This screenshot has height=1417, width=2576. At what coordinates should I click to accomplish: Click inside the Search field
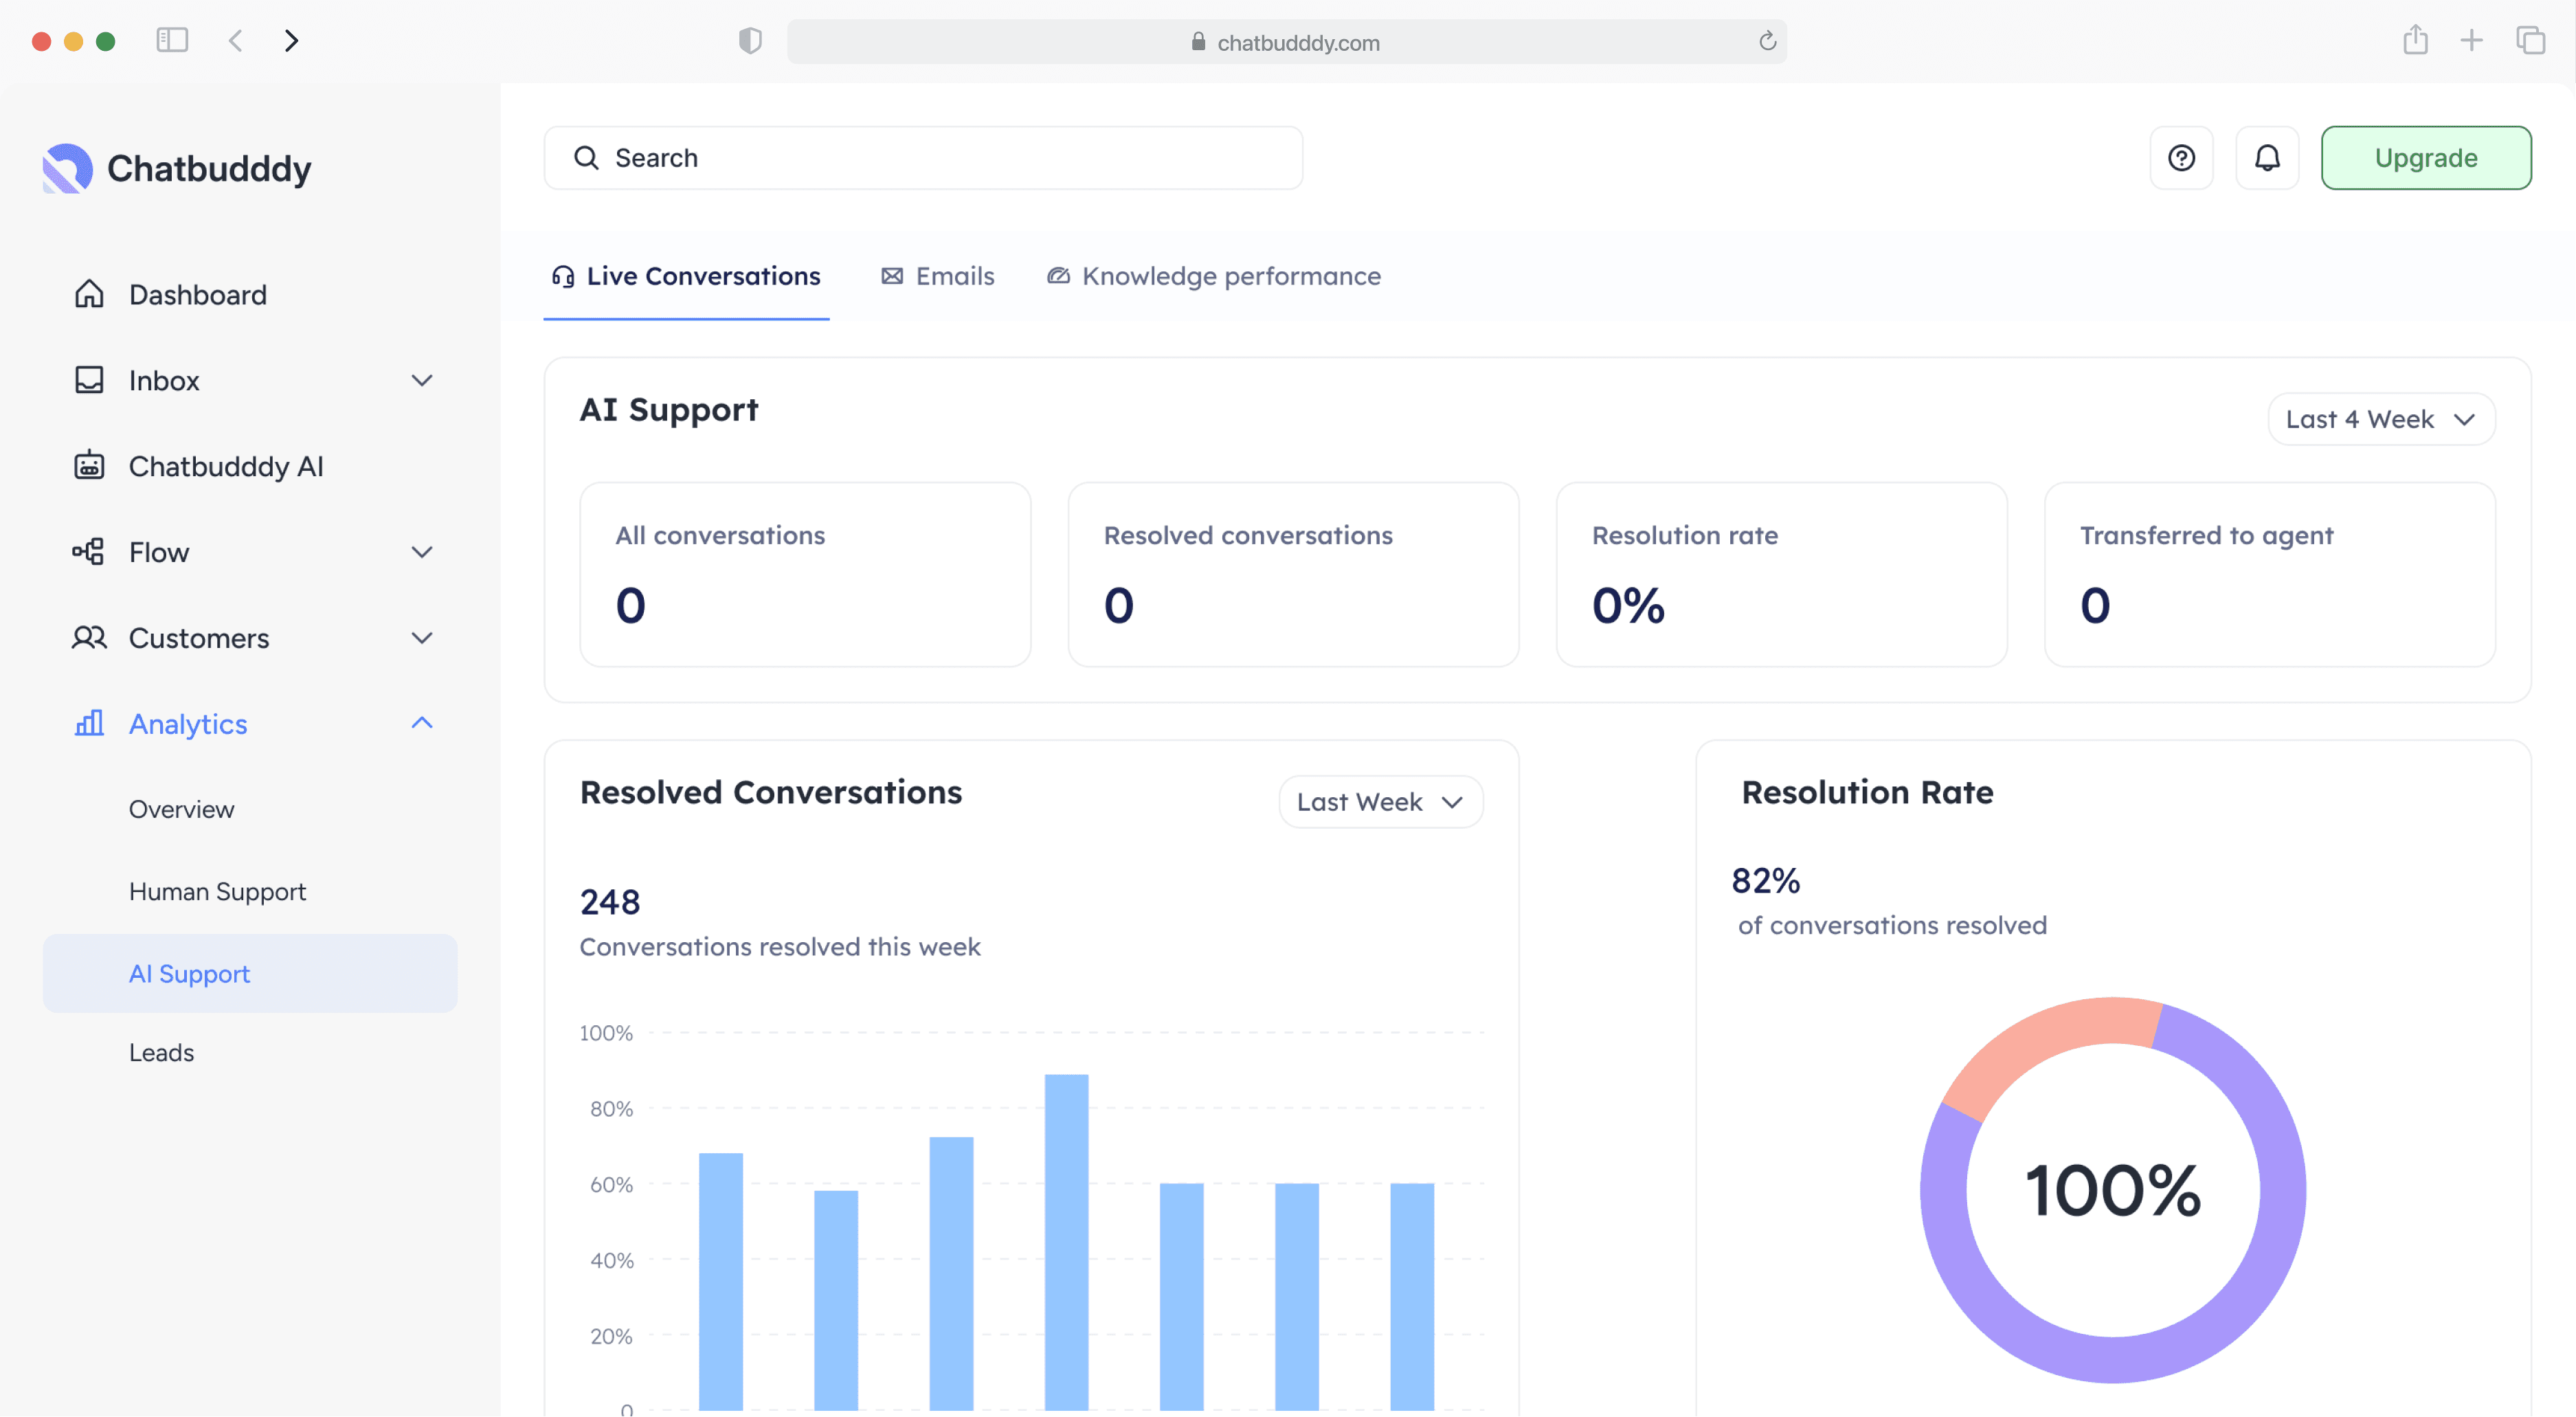click(922, 157)
